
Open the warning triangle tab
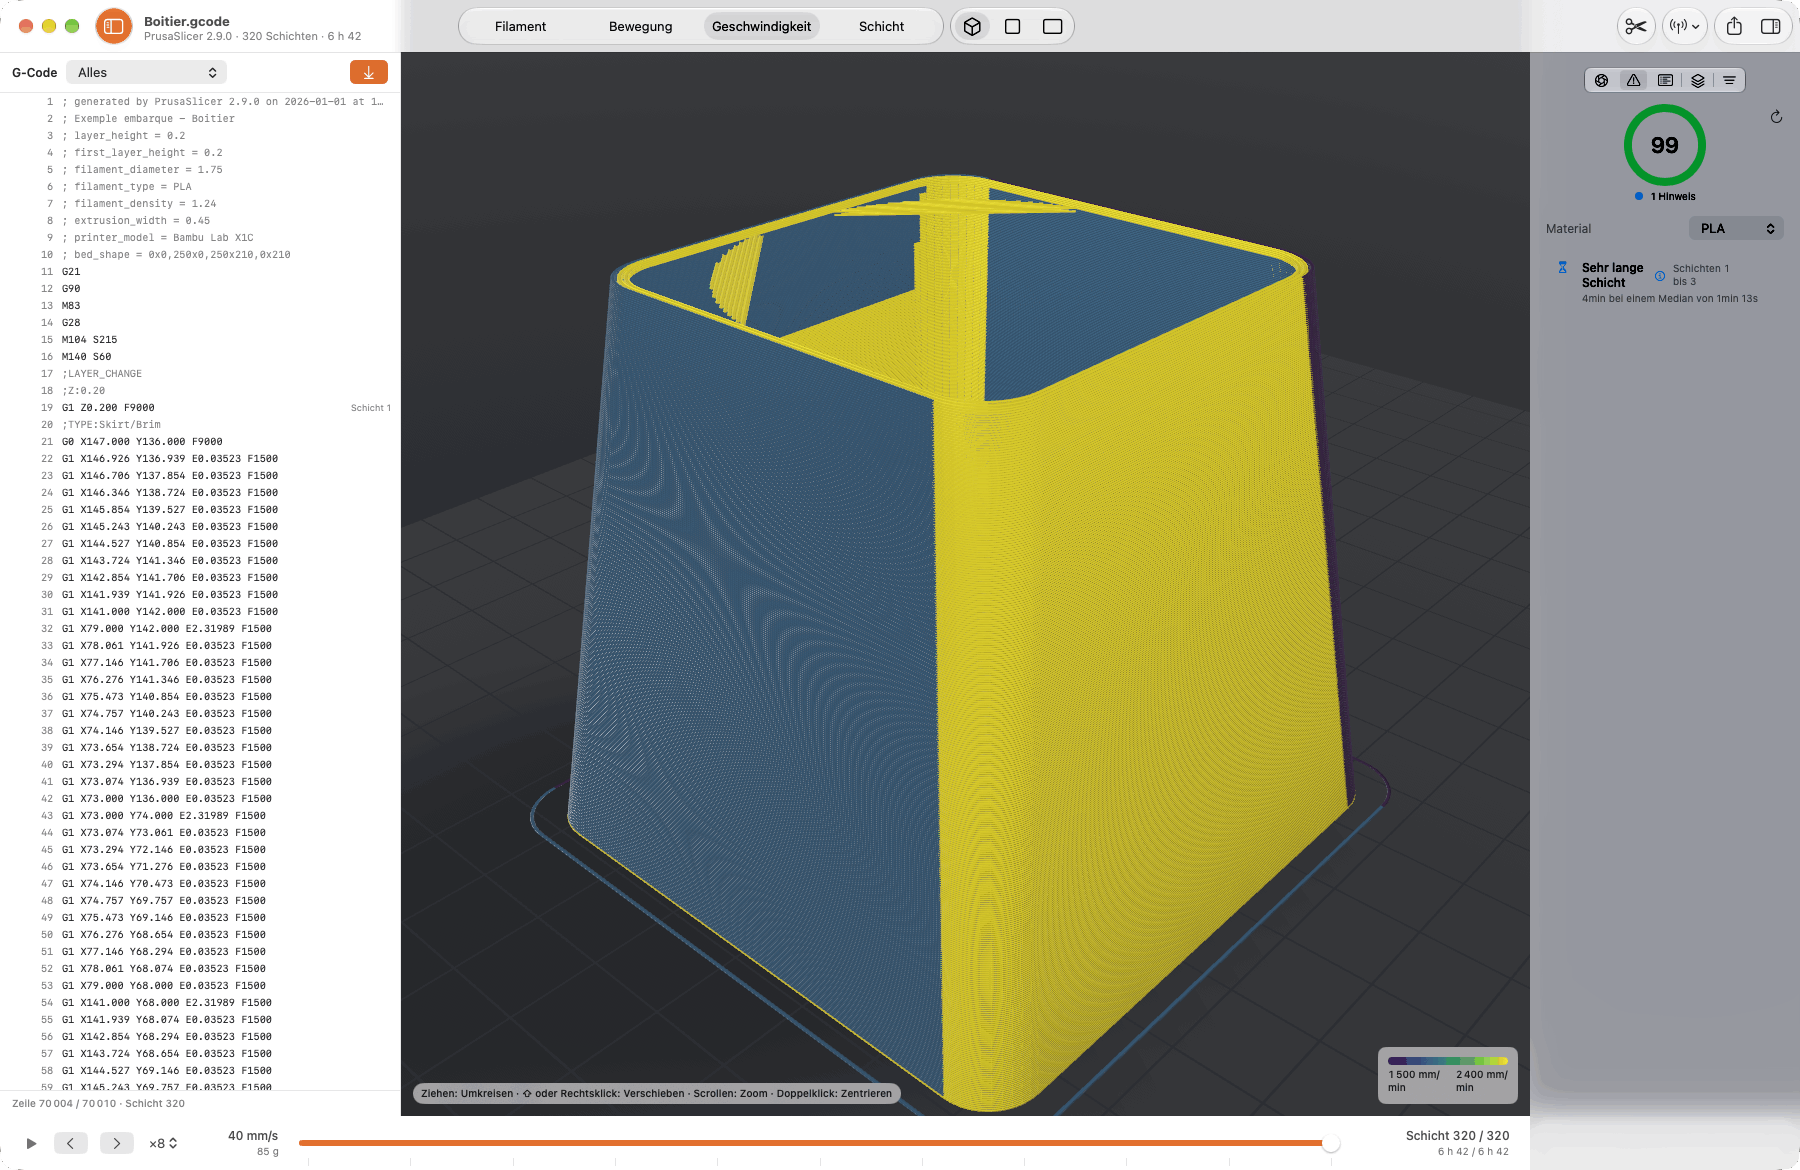[x=1634, y=80]
